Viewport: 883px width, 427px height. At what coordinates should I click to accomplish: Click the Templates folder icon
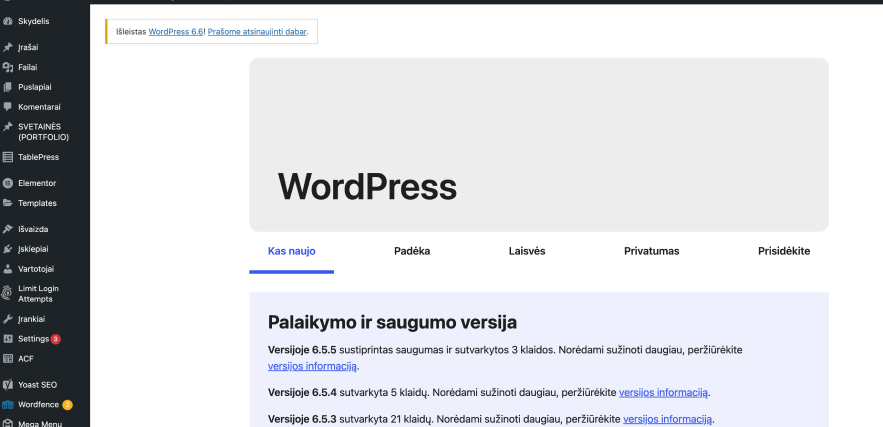[x=7, y=203]
